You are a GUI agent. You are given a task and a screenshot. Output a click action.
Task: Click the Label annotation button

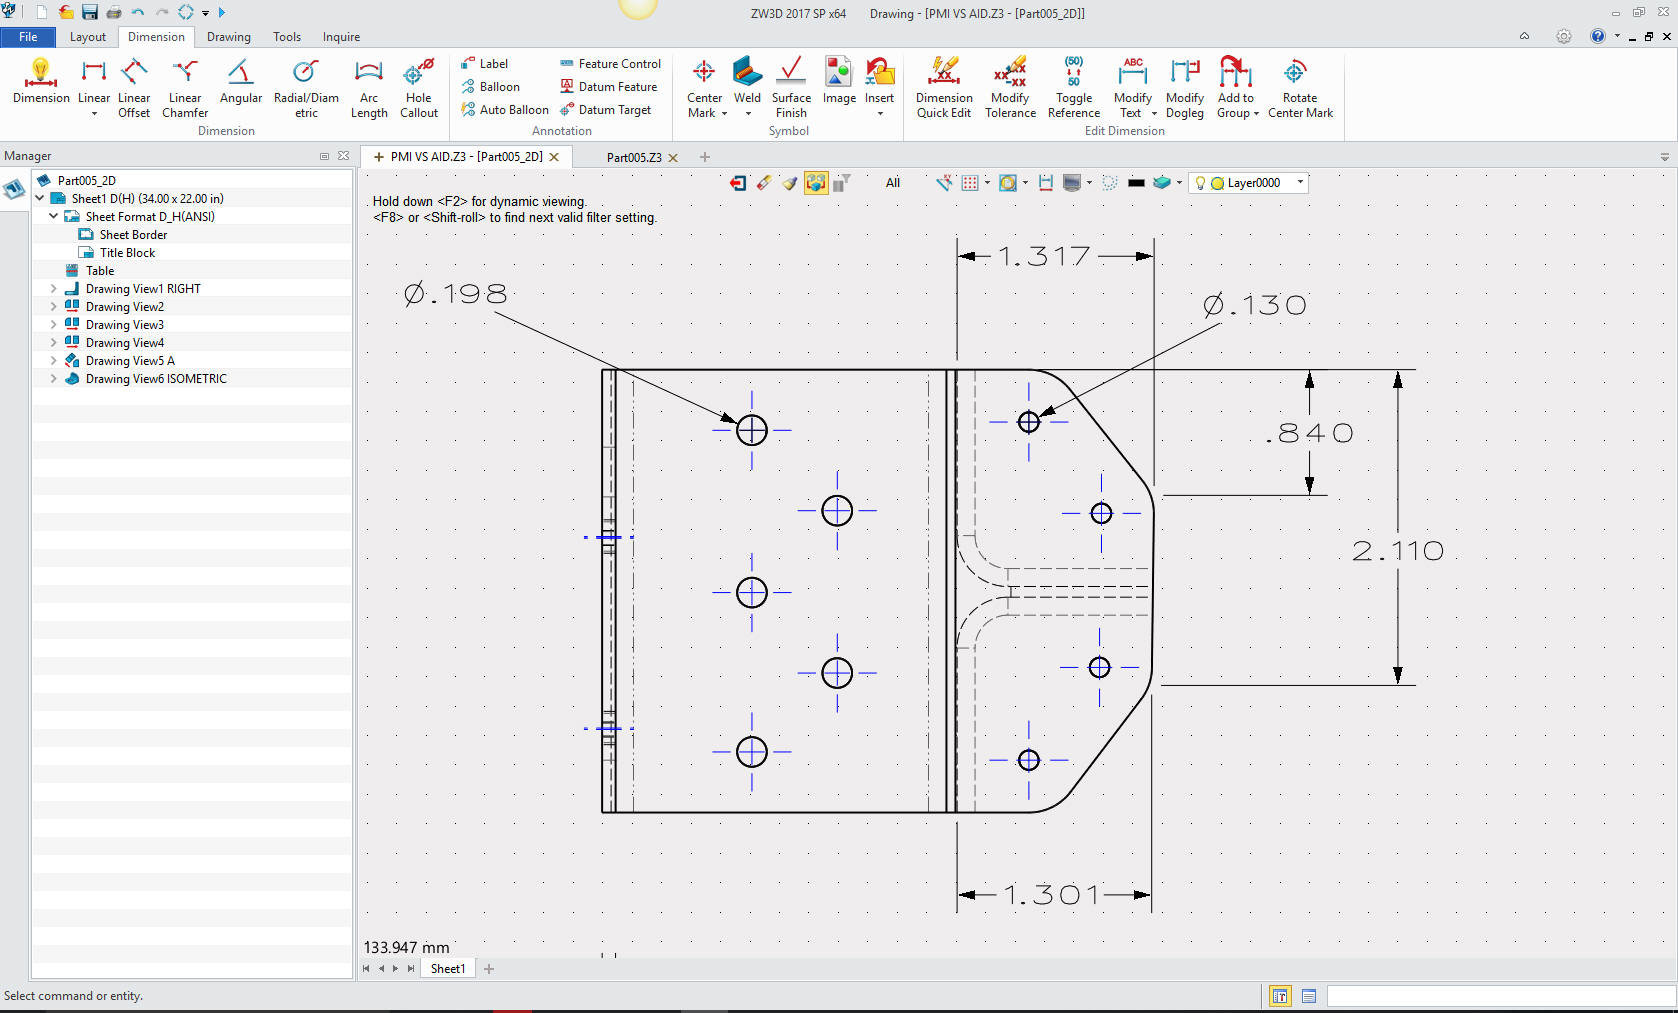pyautogui.click(x=484, y=64)
